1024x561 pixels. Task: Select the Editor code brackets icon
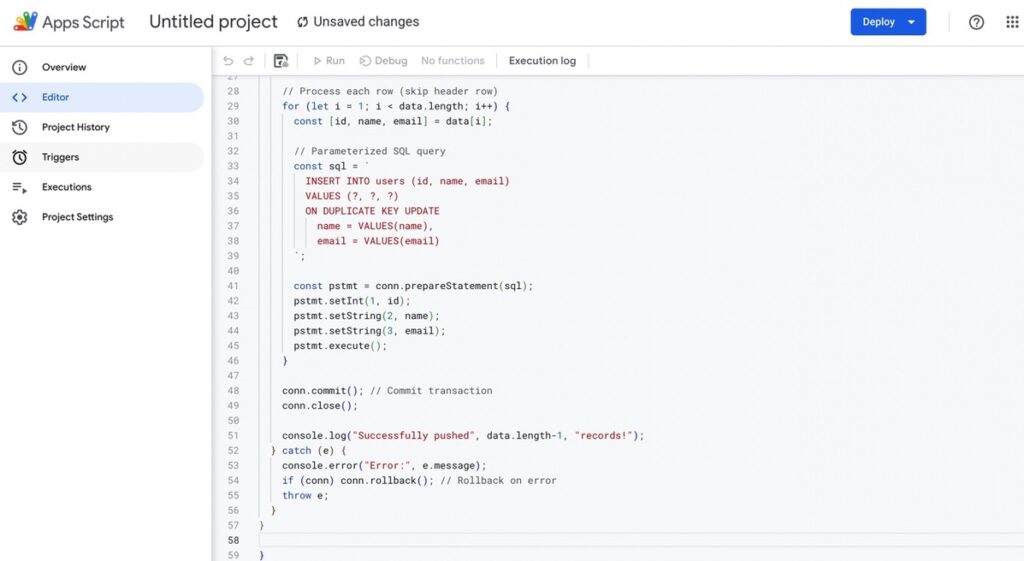point(20,97)
